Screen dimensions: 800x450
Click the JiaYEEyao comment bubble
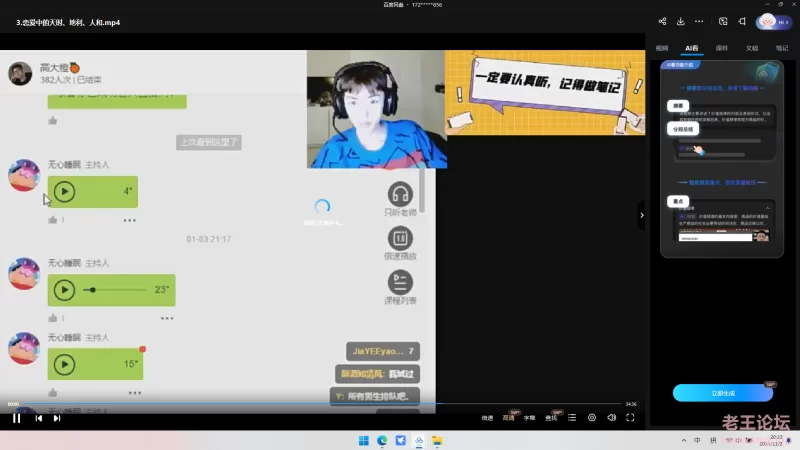tap(383, 351)
